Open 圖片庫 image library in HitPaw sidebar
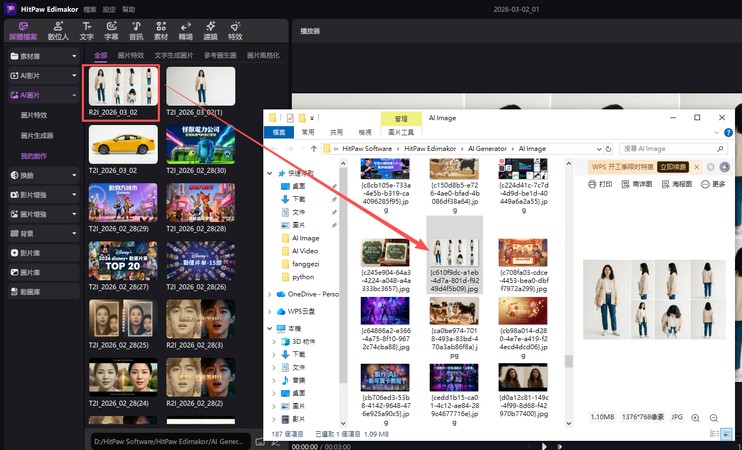The width and height of the screenshot is (742, 450). tap(43, 273)
